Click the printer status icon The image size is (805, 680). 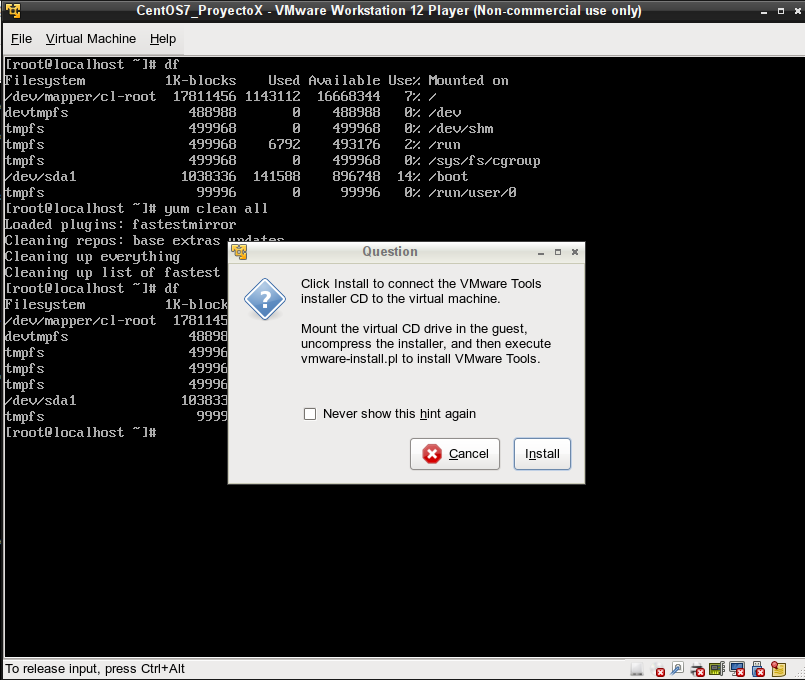697,669
